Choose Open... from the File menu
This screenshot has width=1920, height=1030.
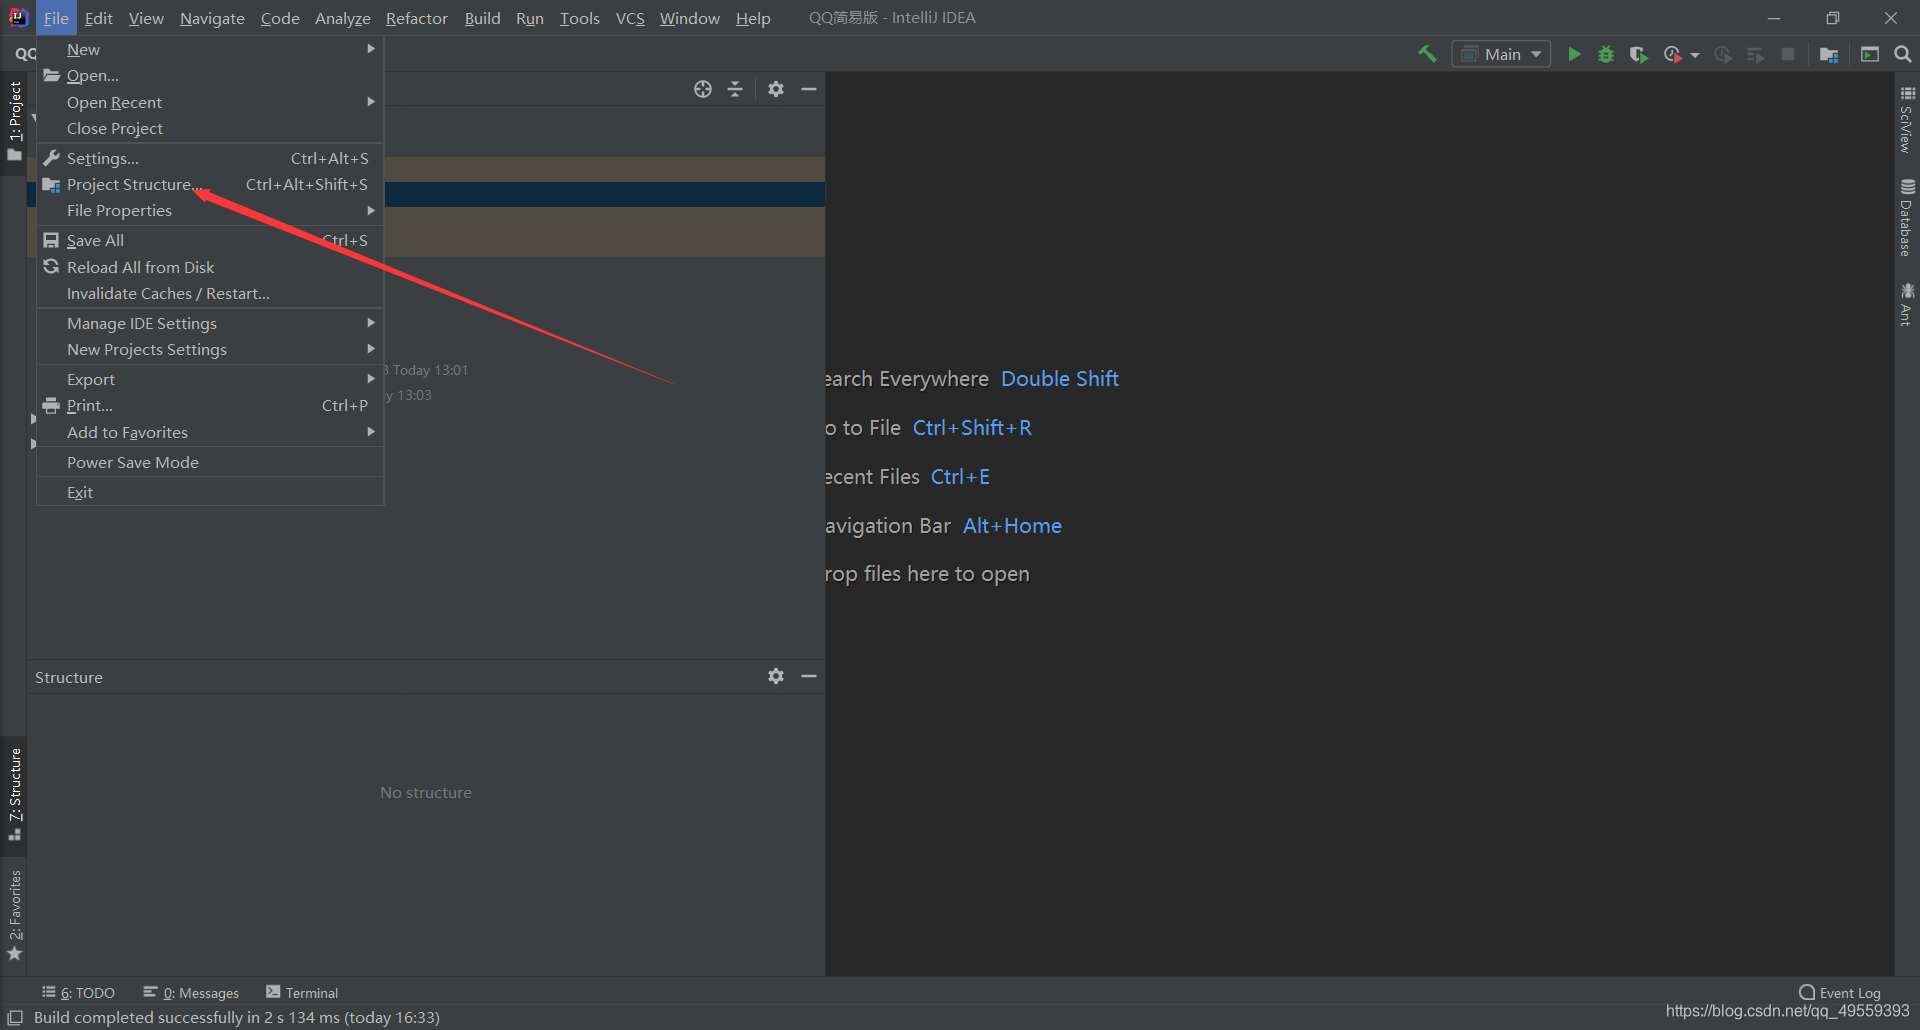click(210, 76)
